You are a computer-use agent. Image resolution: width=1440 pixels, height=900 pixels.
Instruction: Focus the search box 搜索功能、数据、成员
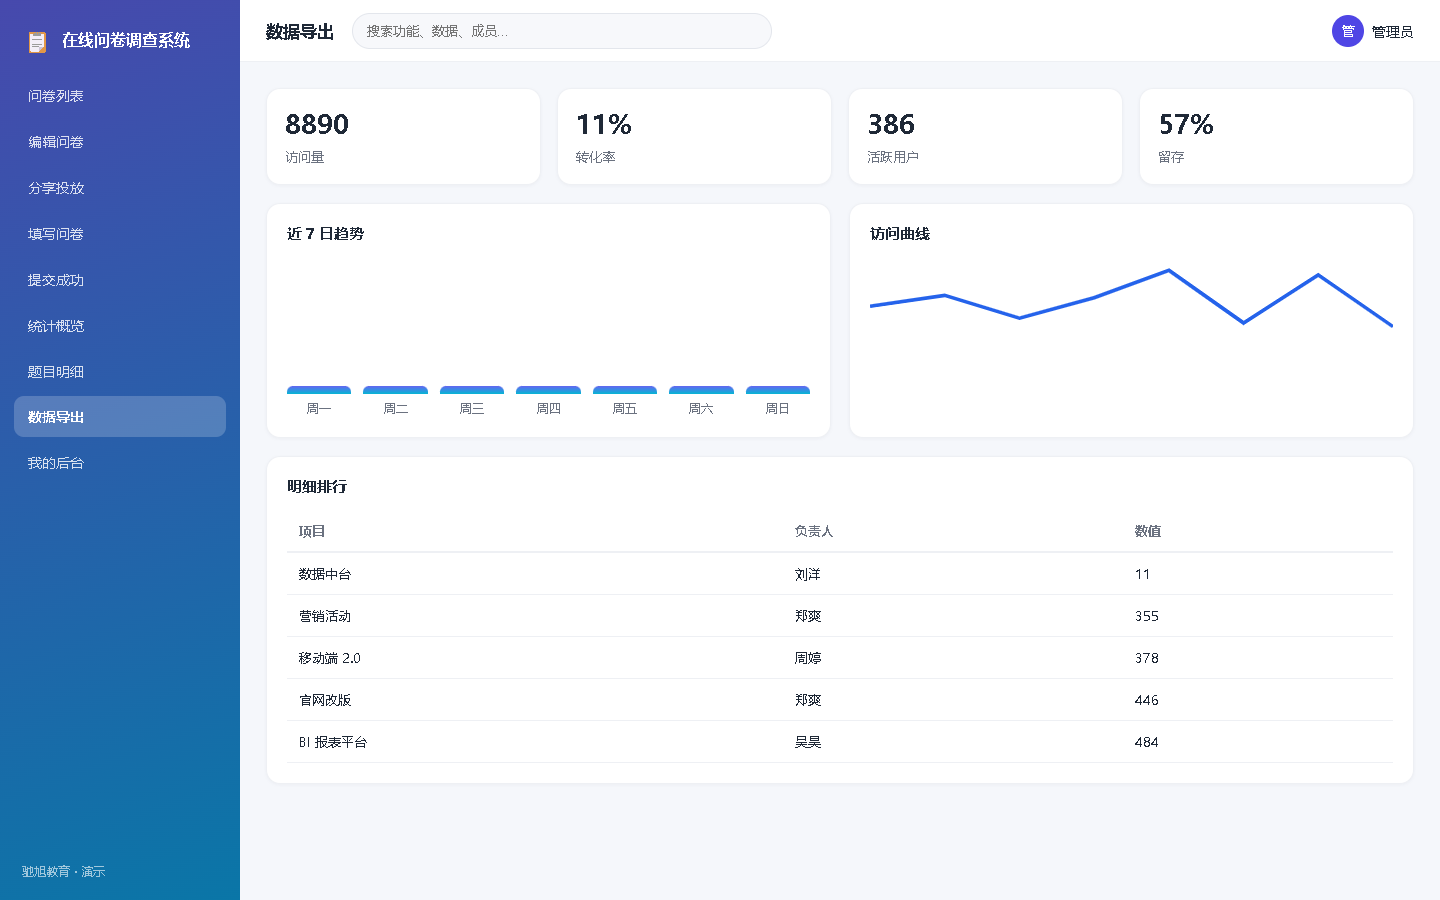562,31
